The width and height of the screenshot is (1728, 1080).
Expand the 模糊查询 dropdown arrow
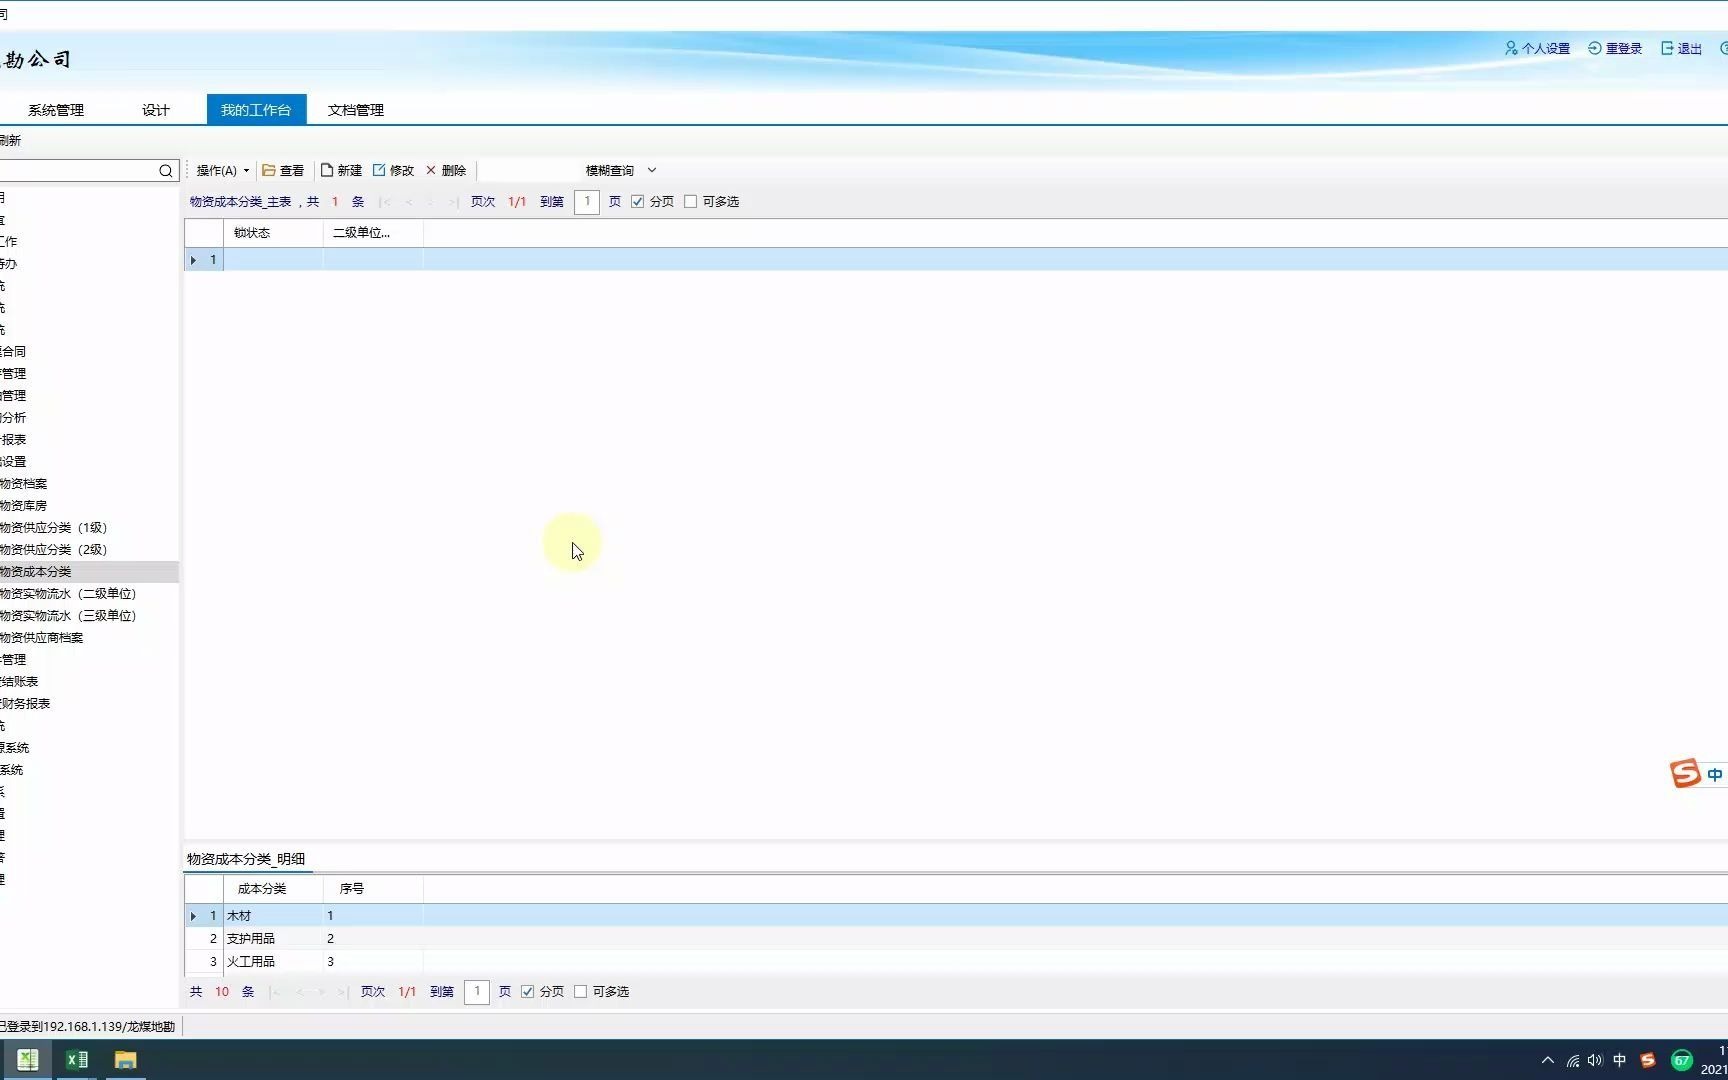pos(652,170)
